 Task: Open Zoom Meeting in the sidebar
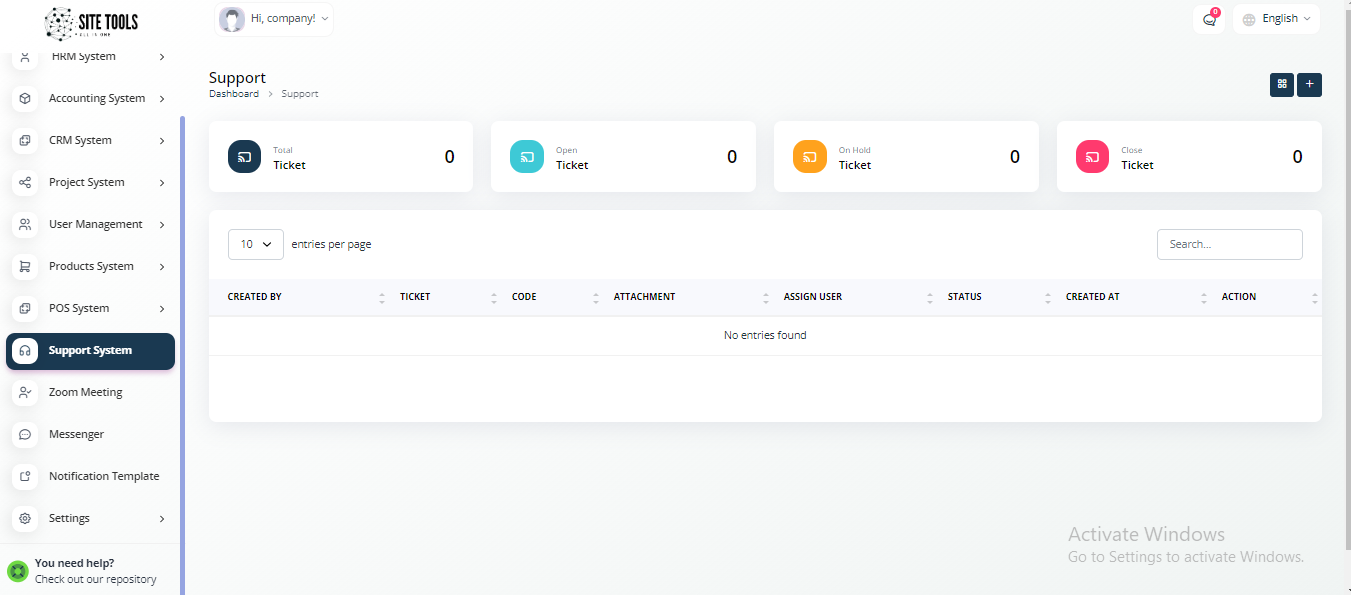85,393
